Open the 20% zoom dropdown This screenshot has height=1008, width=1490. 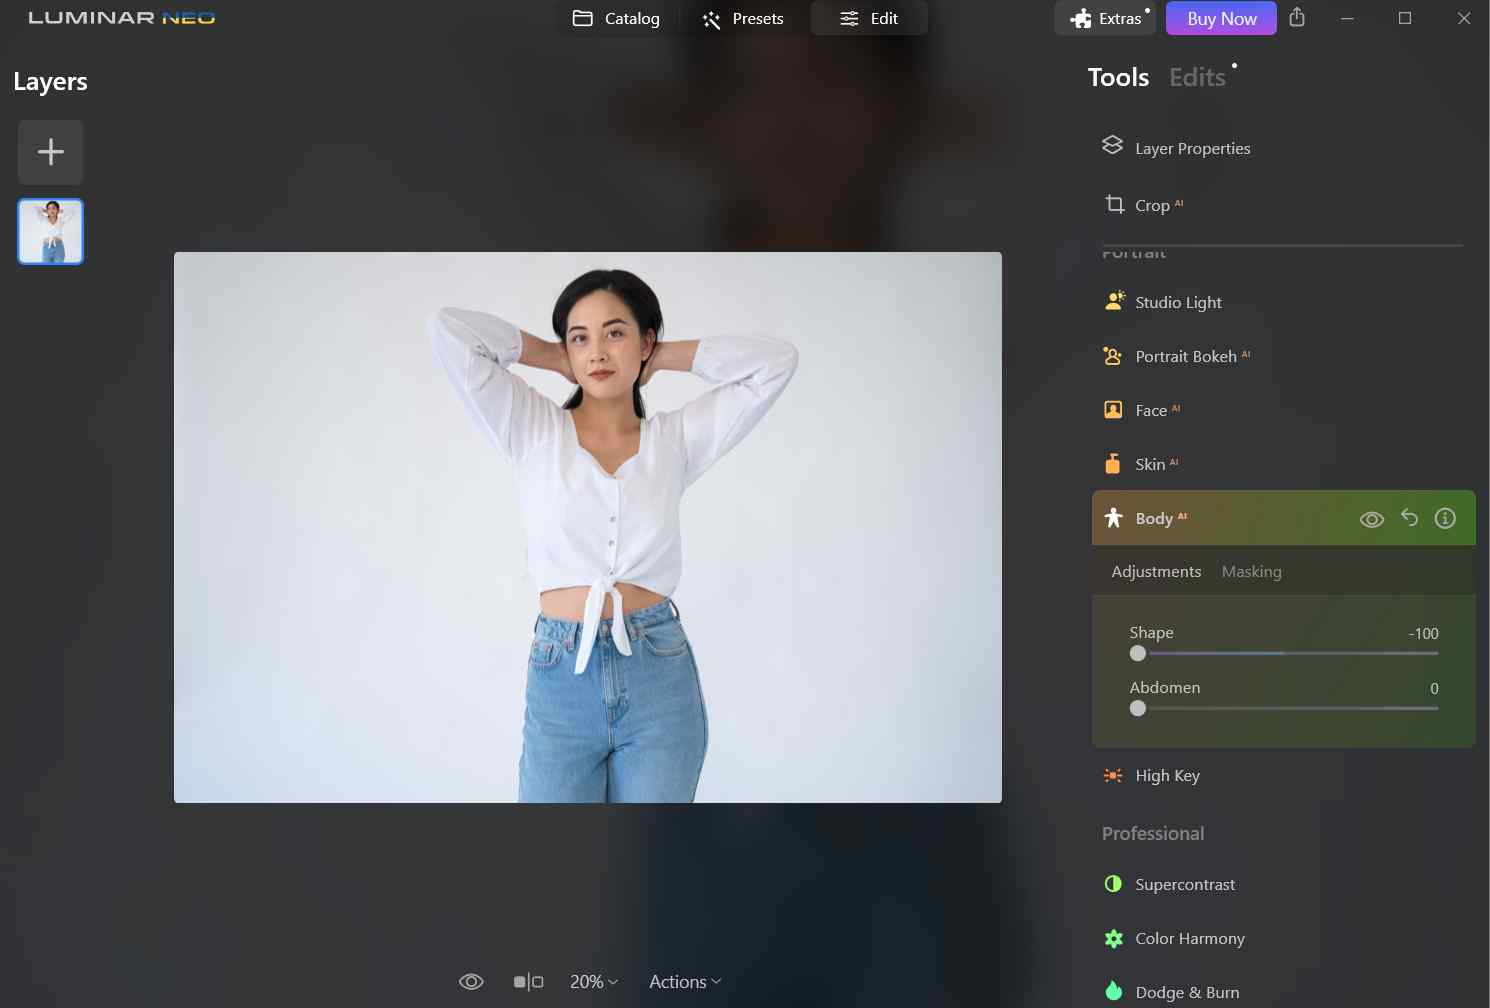click(594, 982)
